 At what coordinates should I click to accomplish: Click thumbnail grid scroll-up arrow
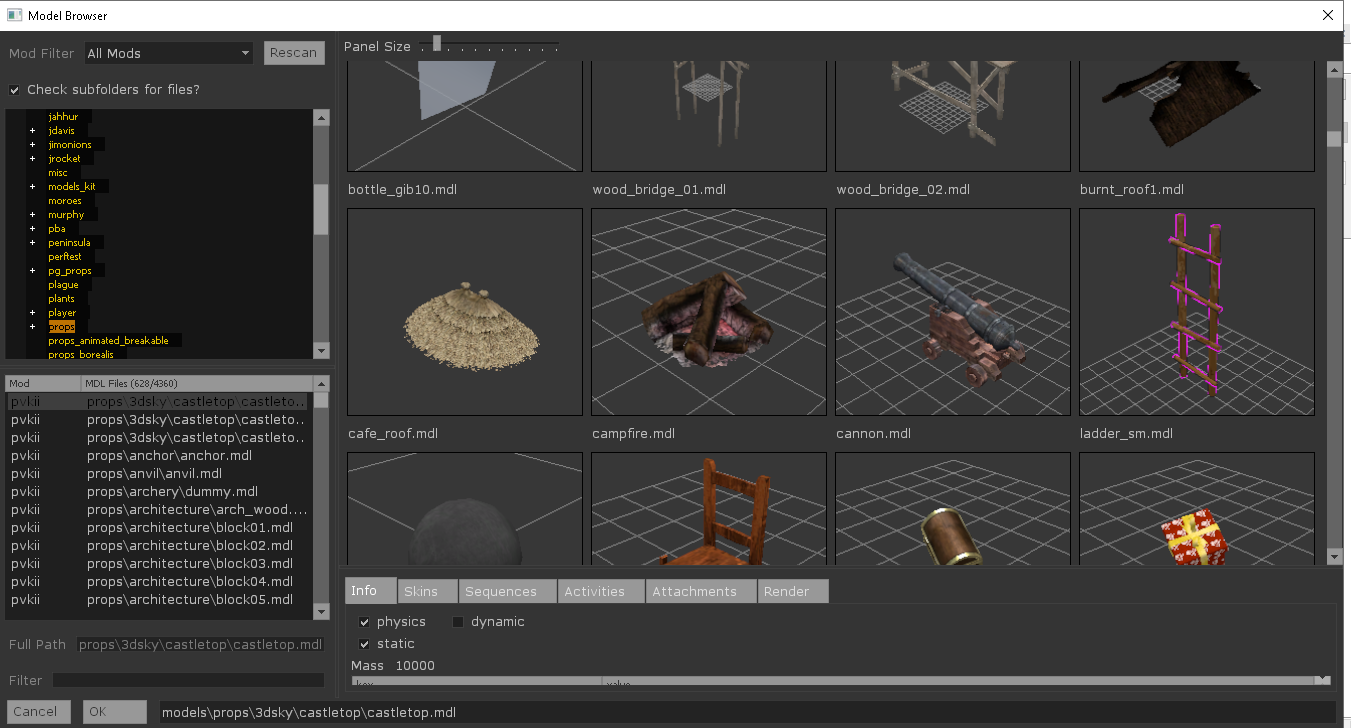(1334, 68)
